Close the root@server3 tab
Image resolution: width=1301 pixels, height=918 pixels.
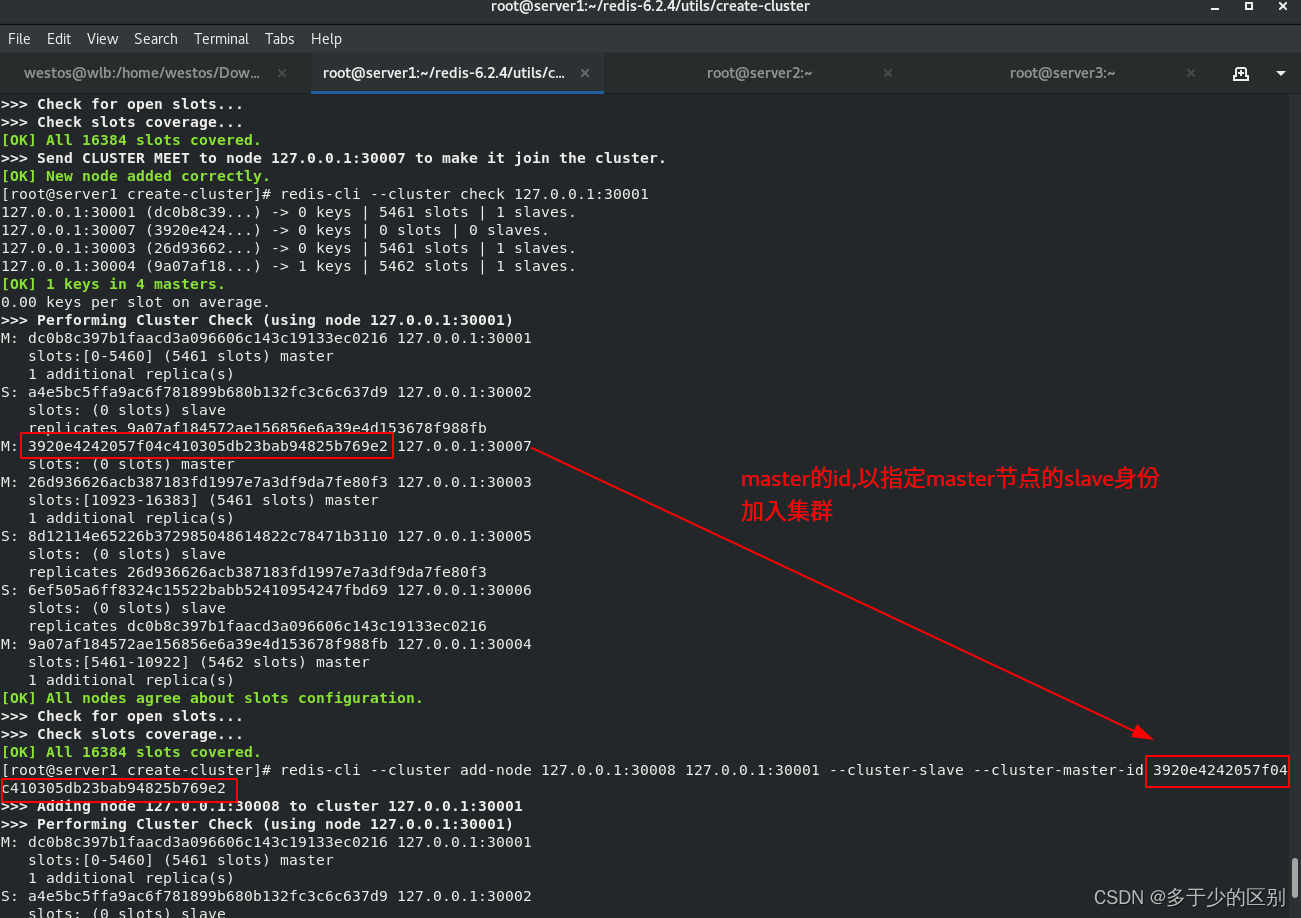point(1191,73)
